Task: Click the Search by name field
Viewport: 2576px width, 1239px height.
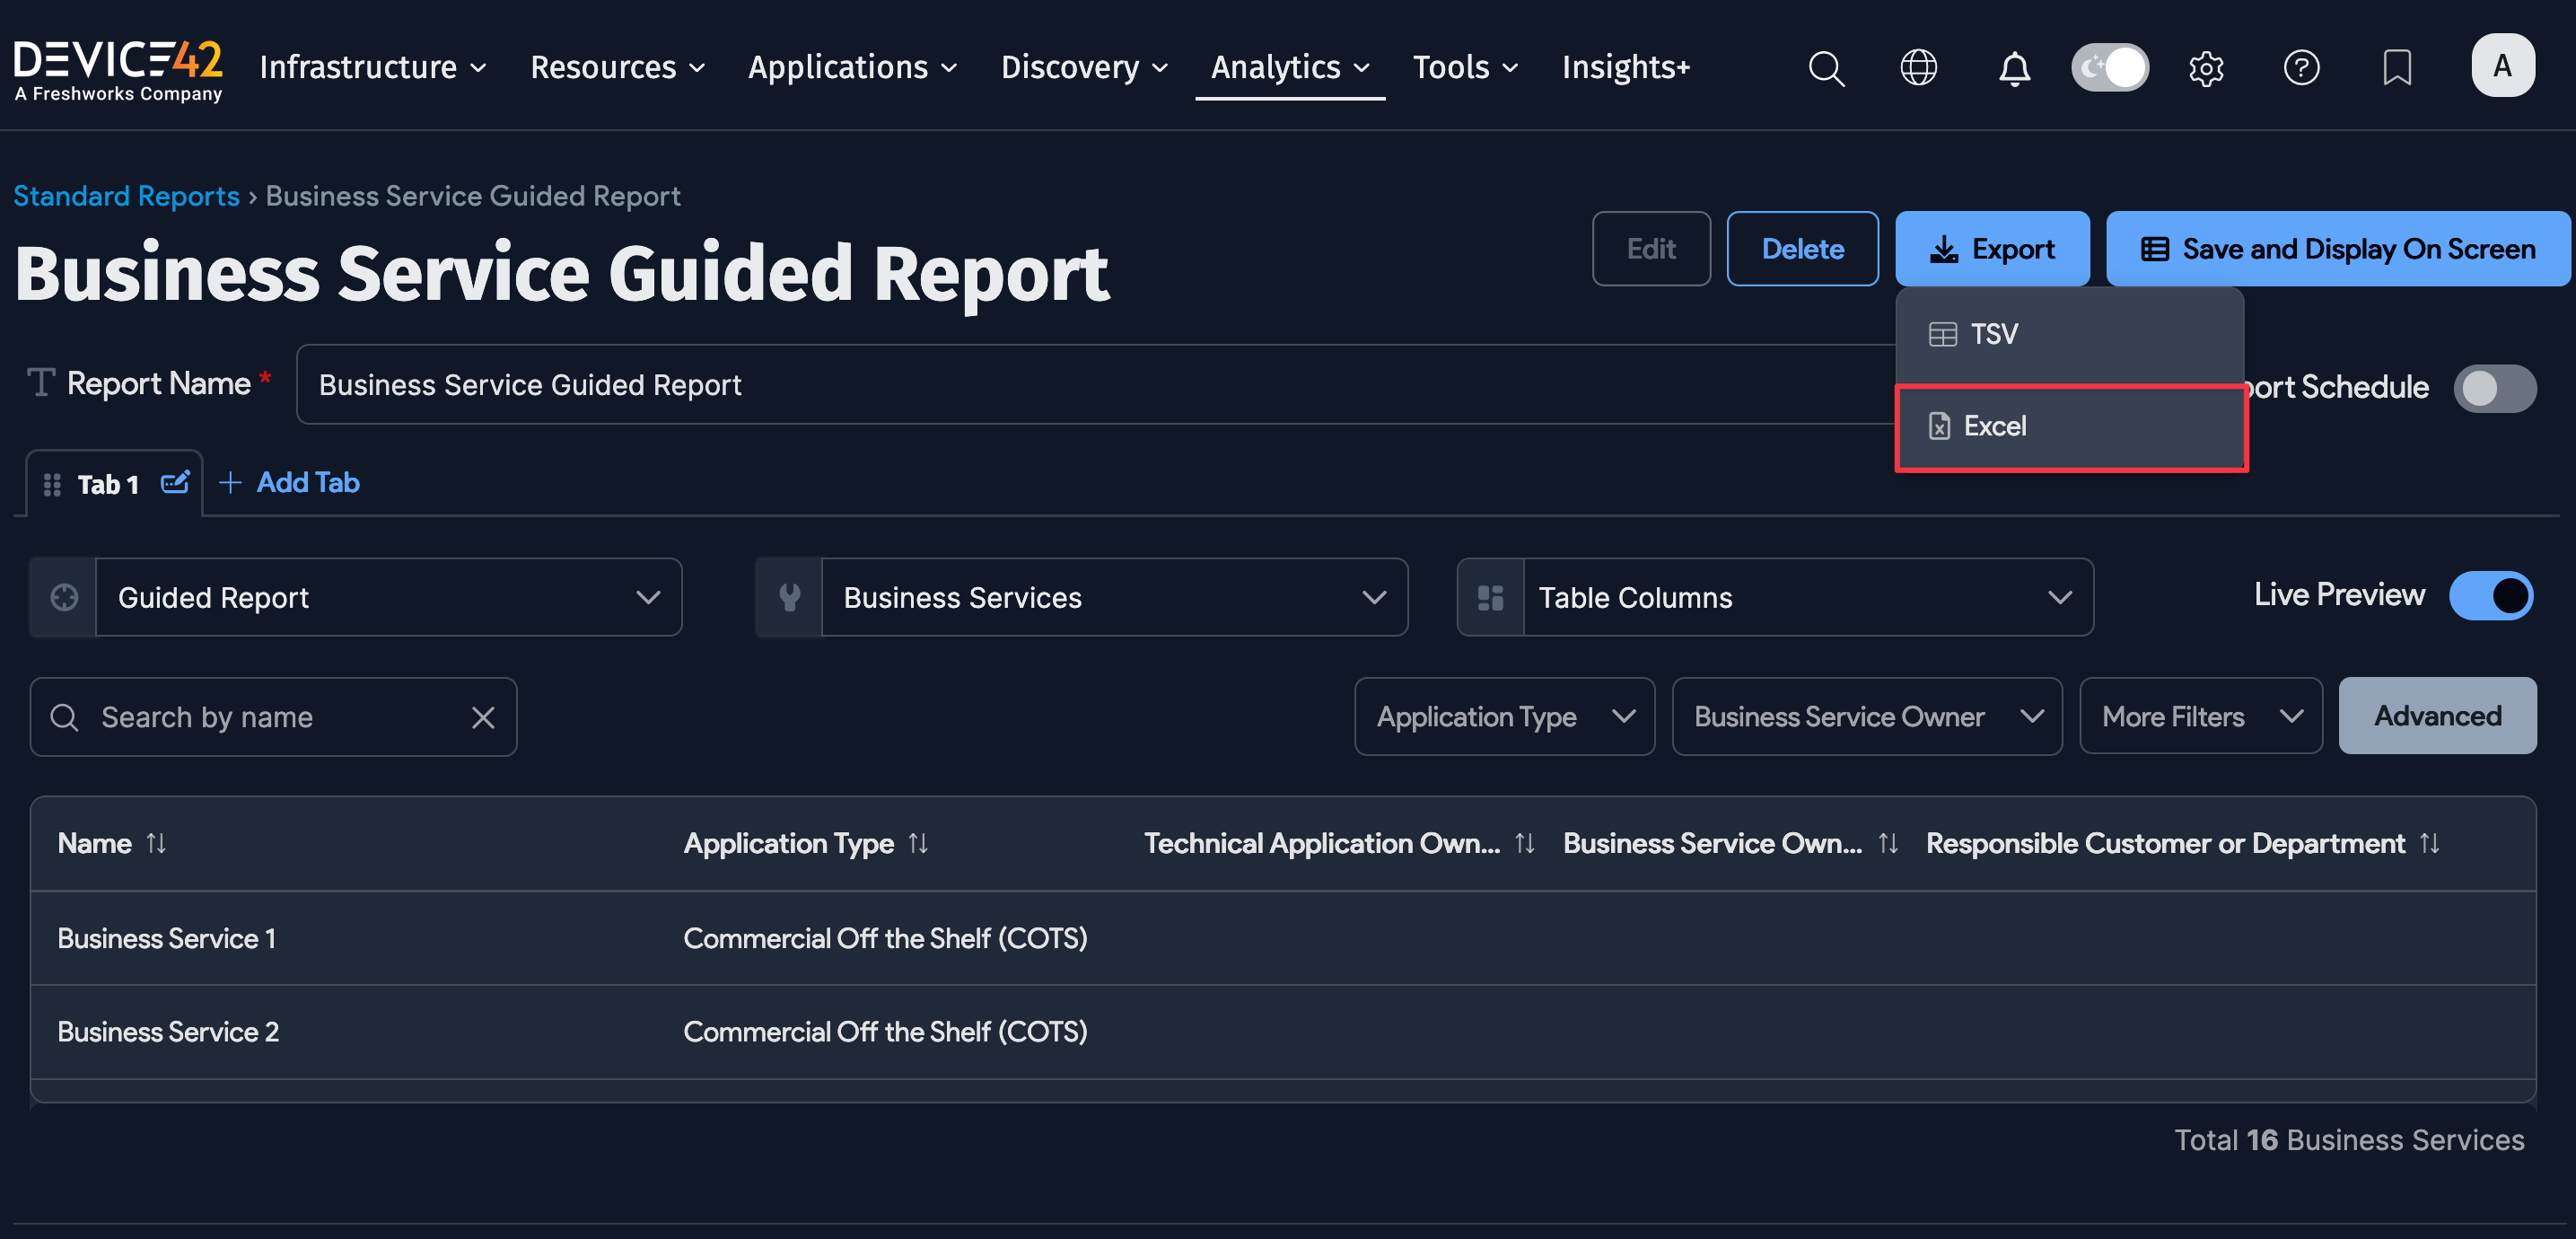Action: [273, 717]
